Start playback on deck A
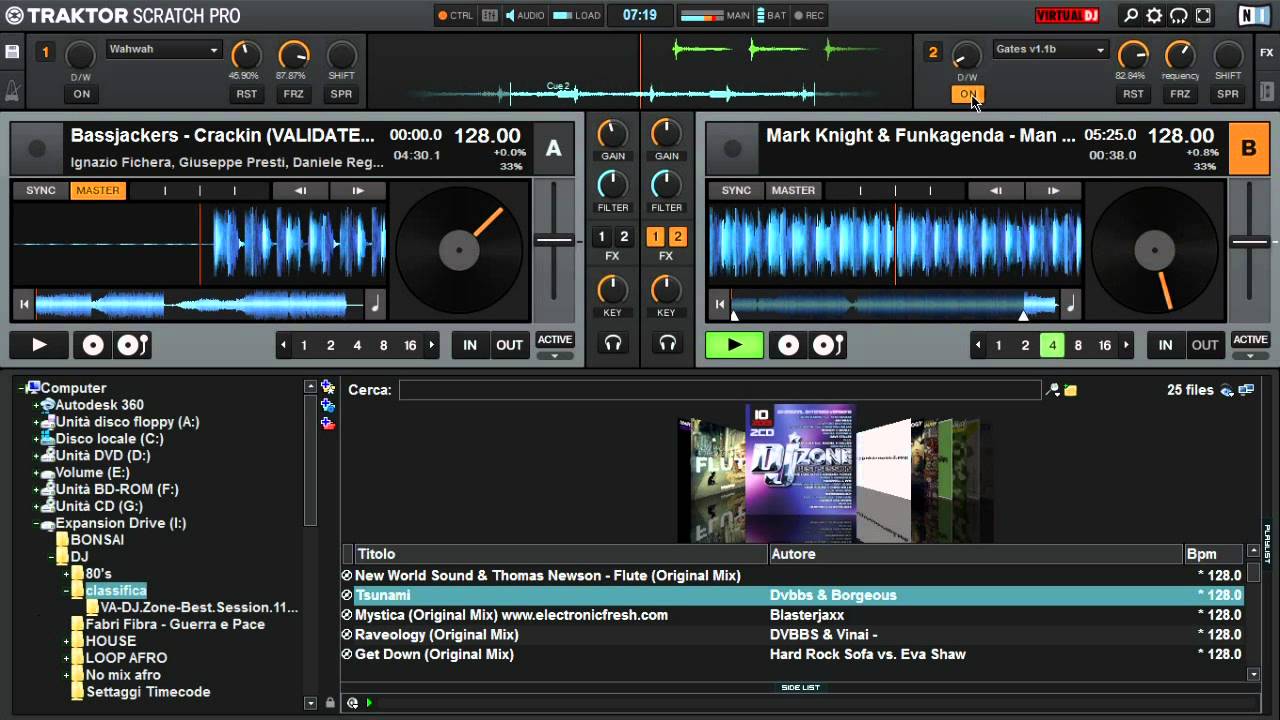1280x720 pixels. (x=39, y=345)
